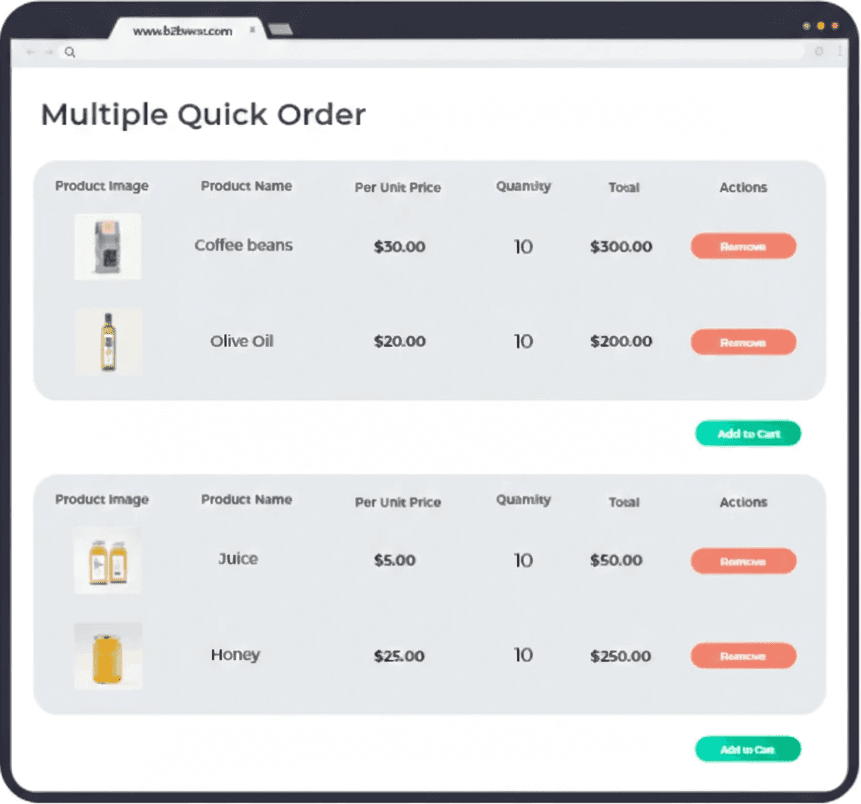
Task: Click Juice quantity value 10
Action: coord(523,560)
